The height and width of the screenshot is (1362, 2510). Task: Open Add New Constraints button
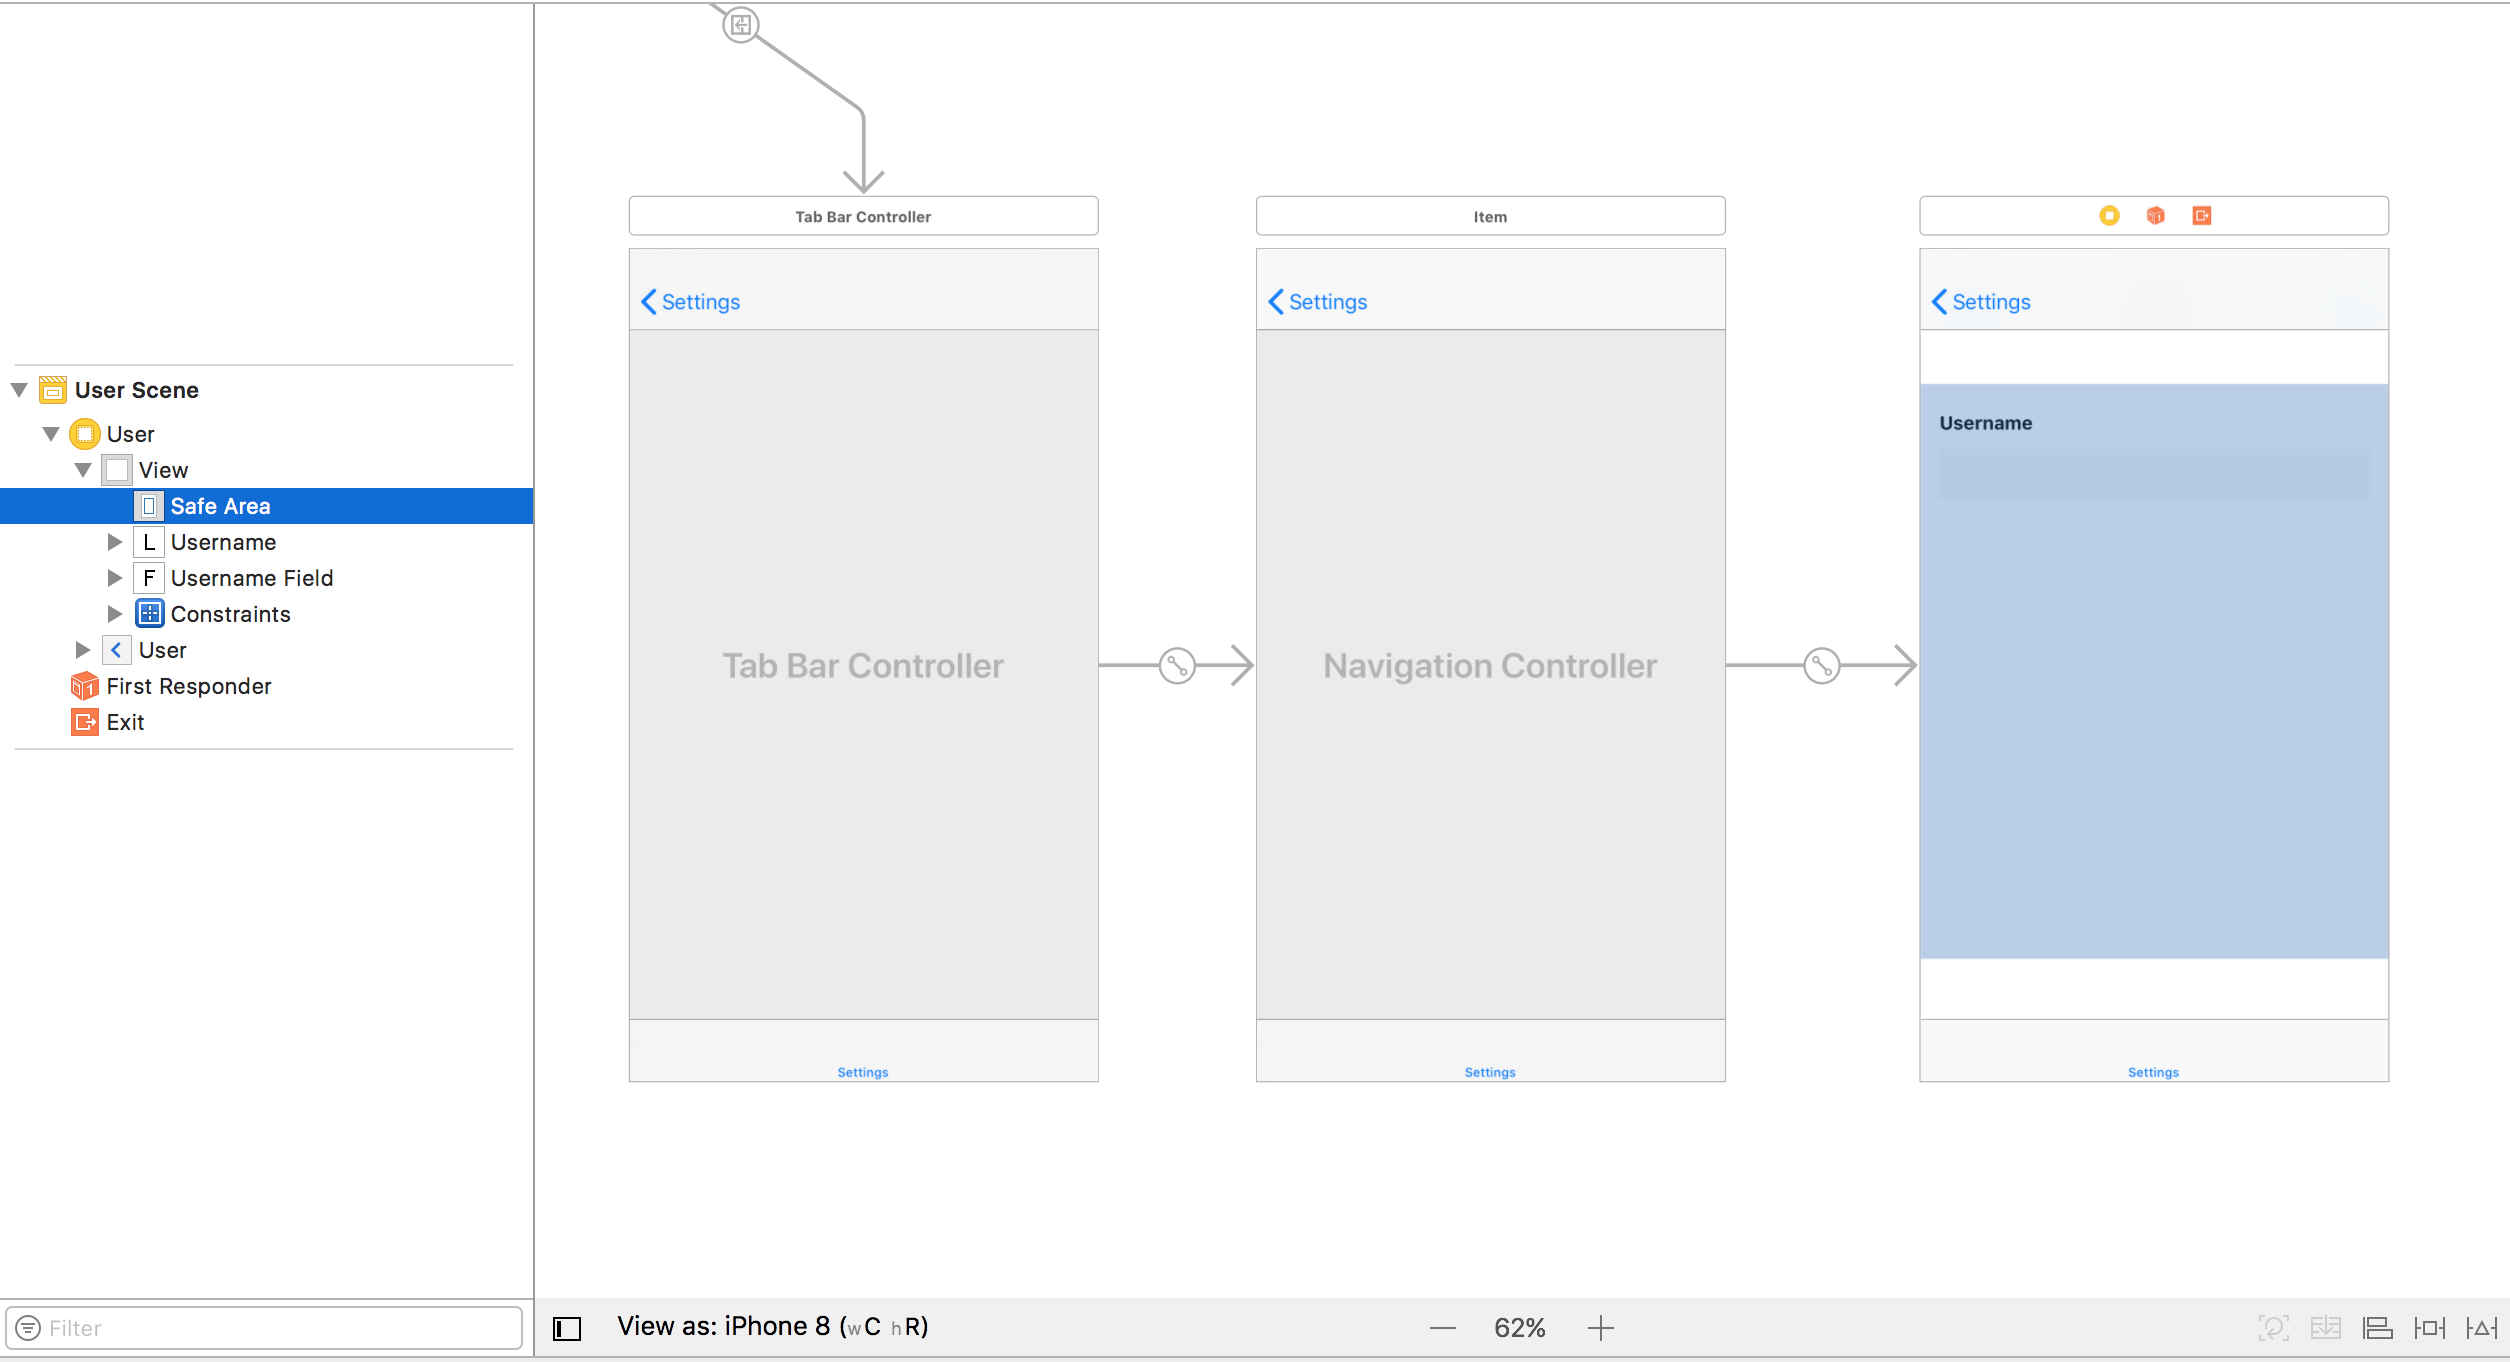pyautogui.click(x=2430, y=1328)
